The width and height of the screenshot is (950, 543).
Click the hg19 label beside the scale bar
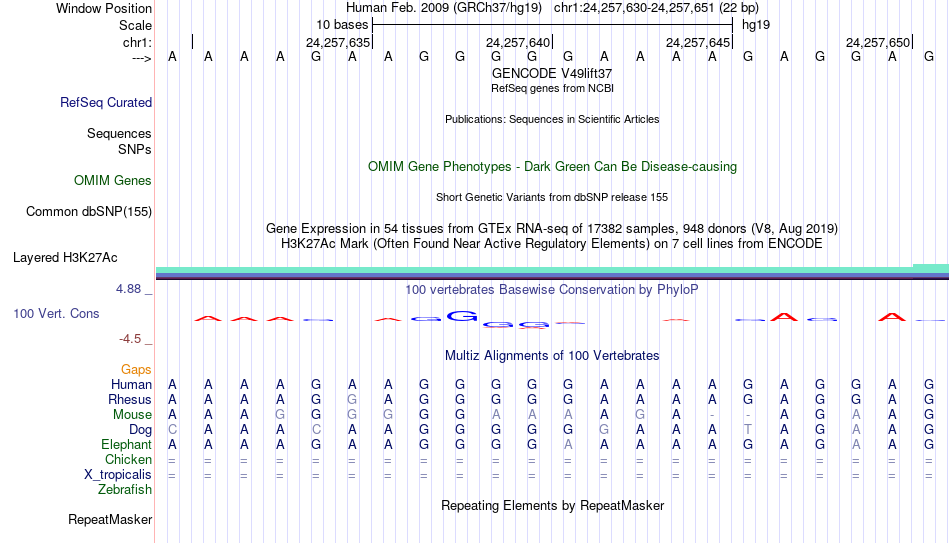[756, 25]
